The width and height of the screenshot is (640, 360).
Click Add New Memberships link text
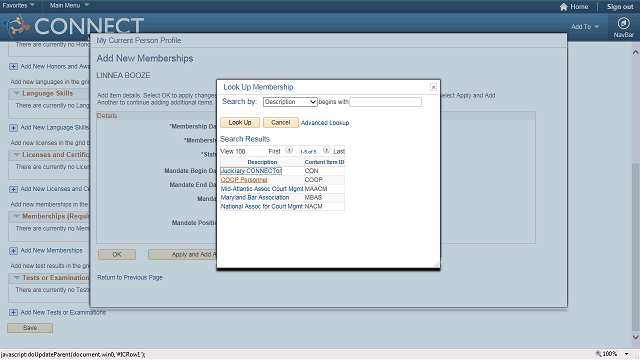[x=51, y=251]
